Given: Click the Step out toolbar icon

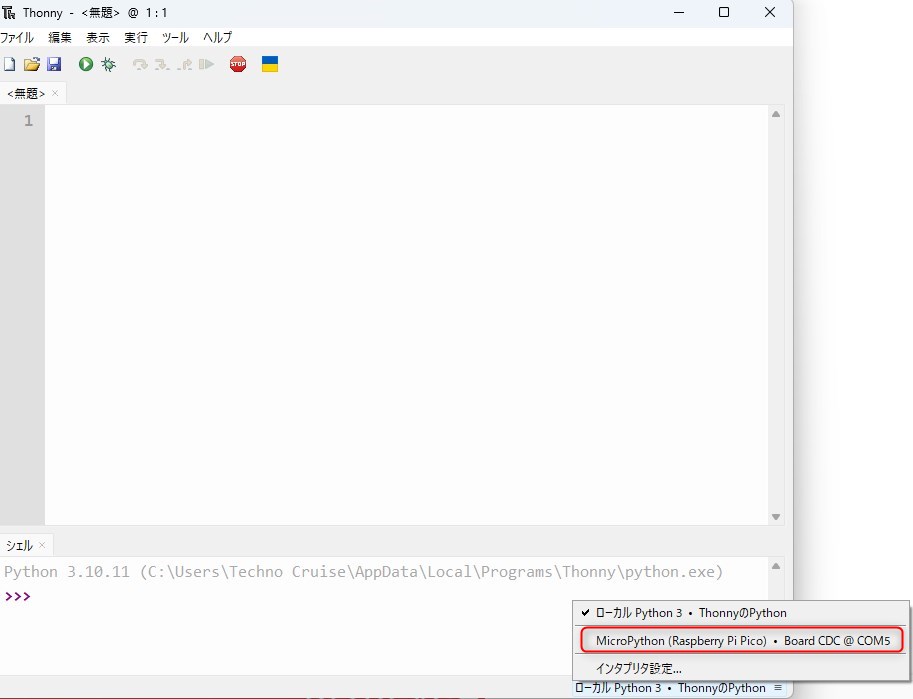Looking at the screenshot, I should [x=185, y=64].
